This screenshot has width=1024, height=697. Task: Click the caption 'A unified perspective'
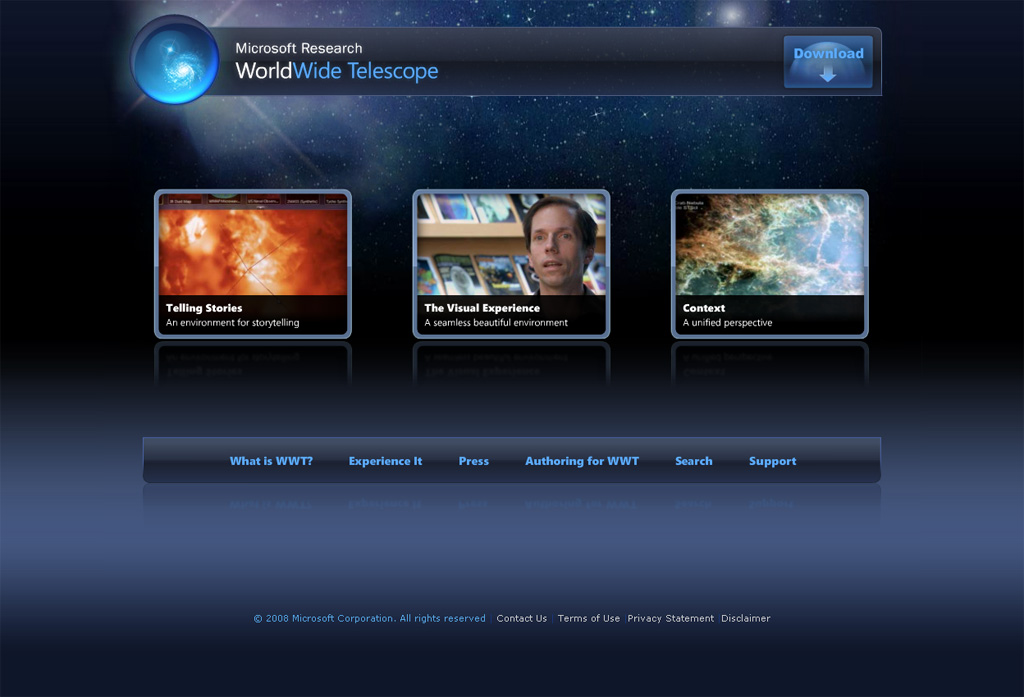(x=728, y=323)
